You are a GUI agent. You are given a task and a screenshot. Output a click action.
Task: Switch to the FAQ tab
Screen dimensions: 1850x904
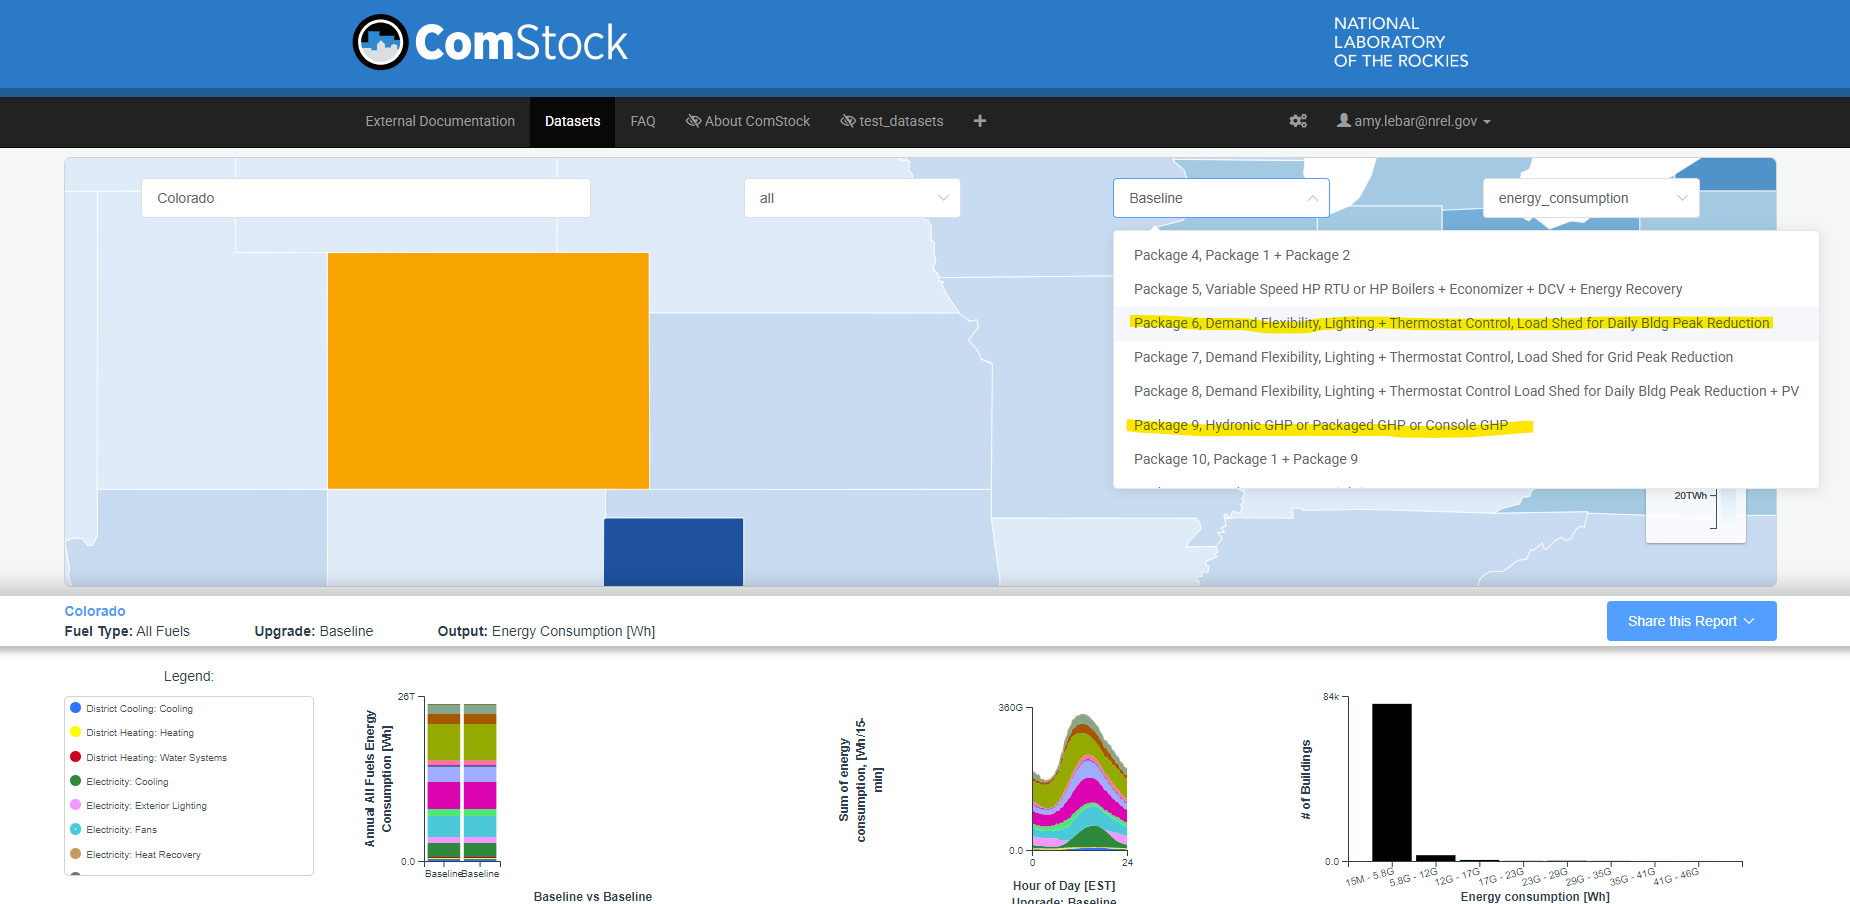coord(643,121)
